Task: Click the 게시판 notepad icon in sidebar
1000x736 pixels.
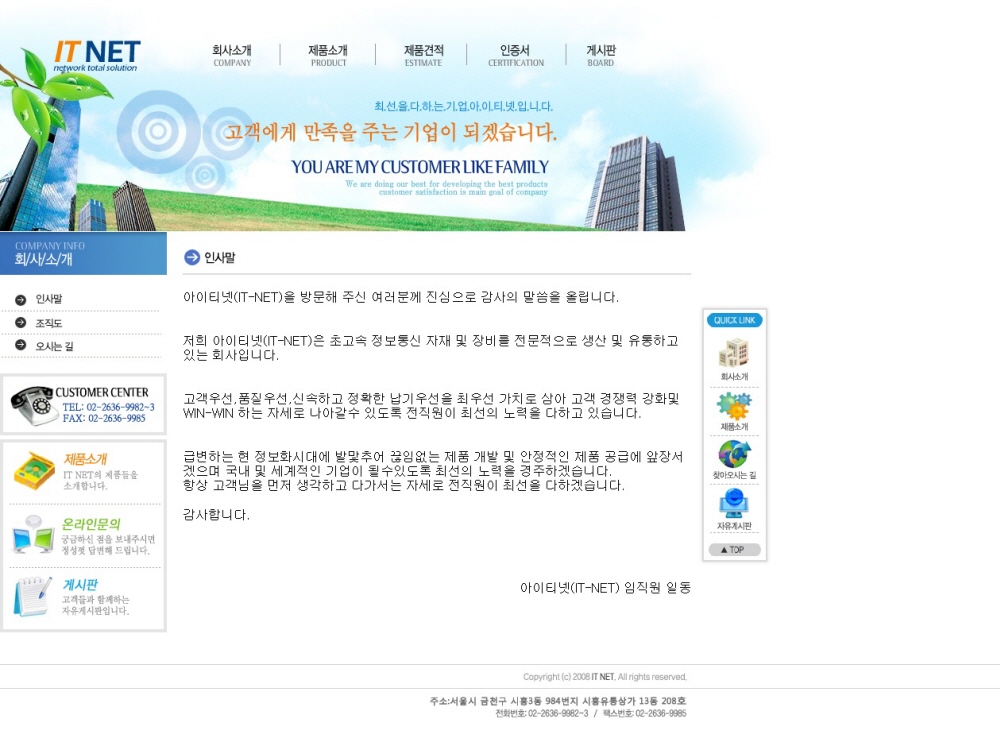Action: click(x=33, y=597)
